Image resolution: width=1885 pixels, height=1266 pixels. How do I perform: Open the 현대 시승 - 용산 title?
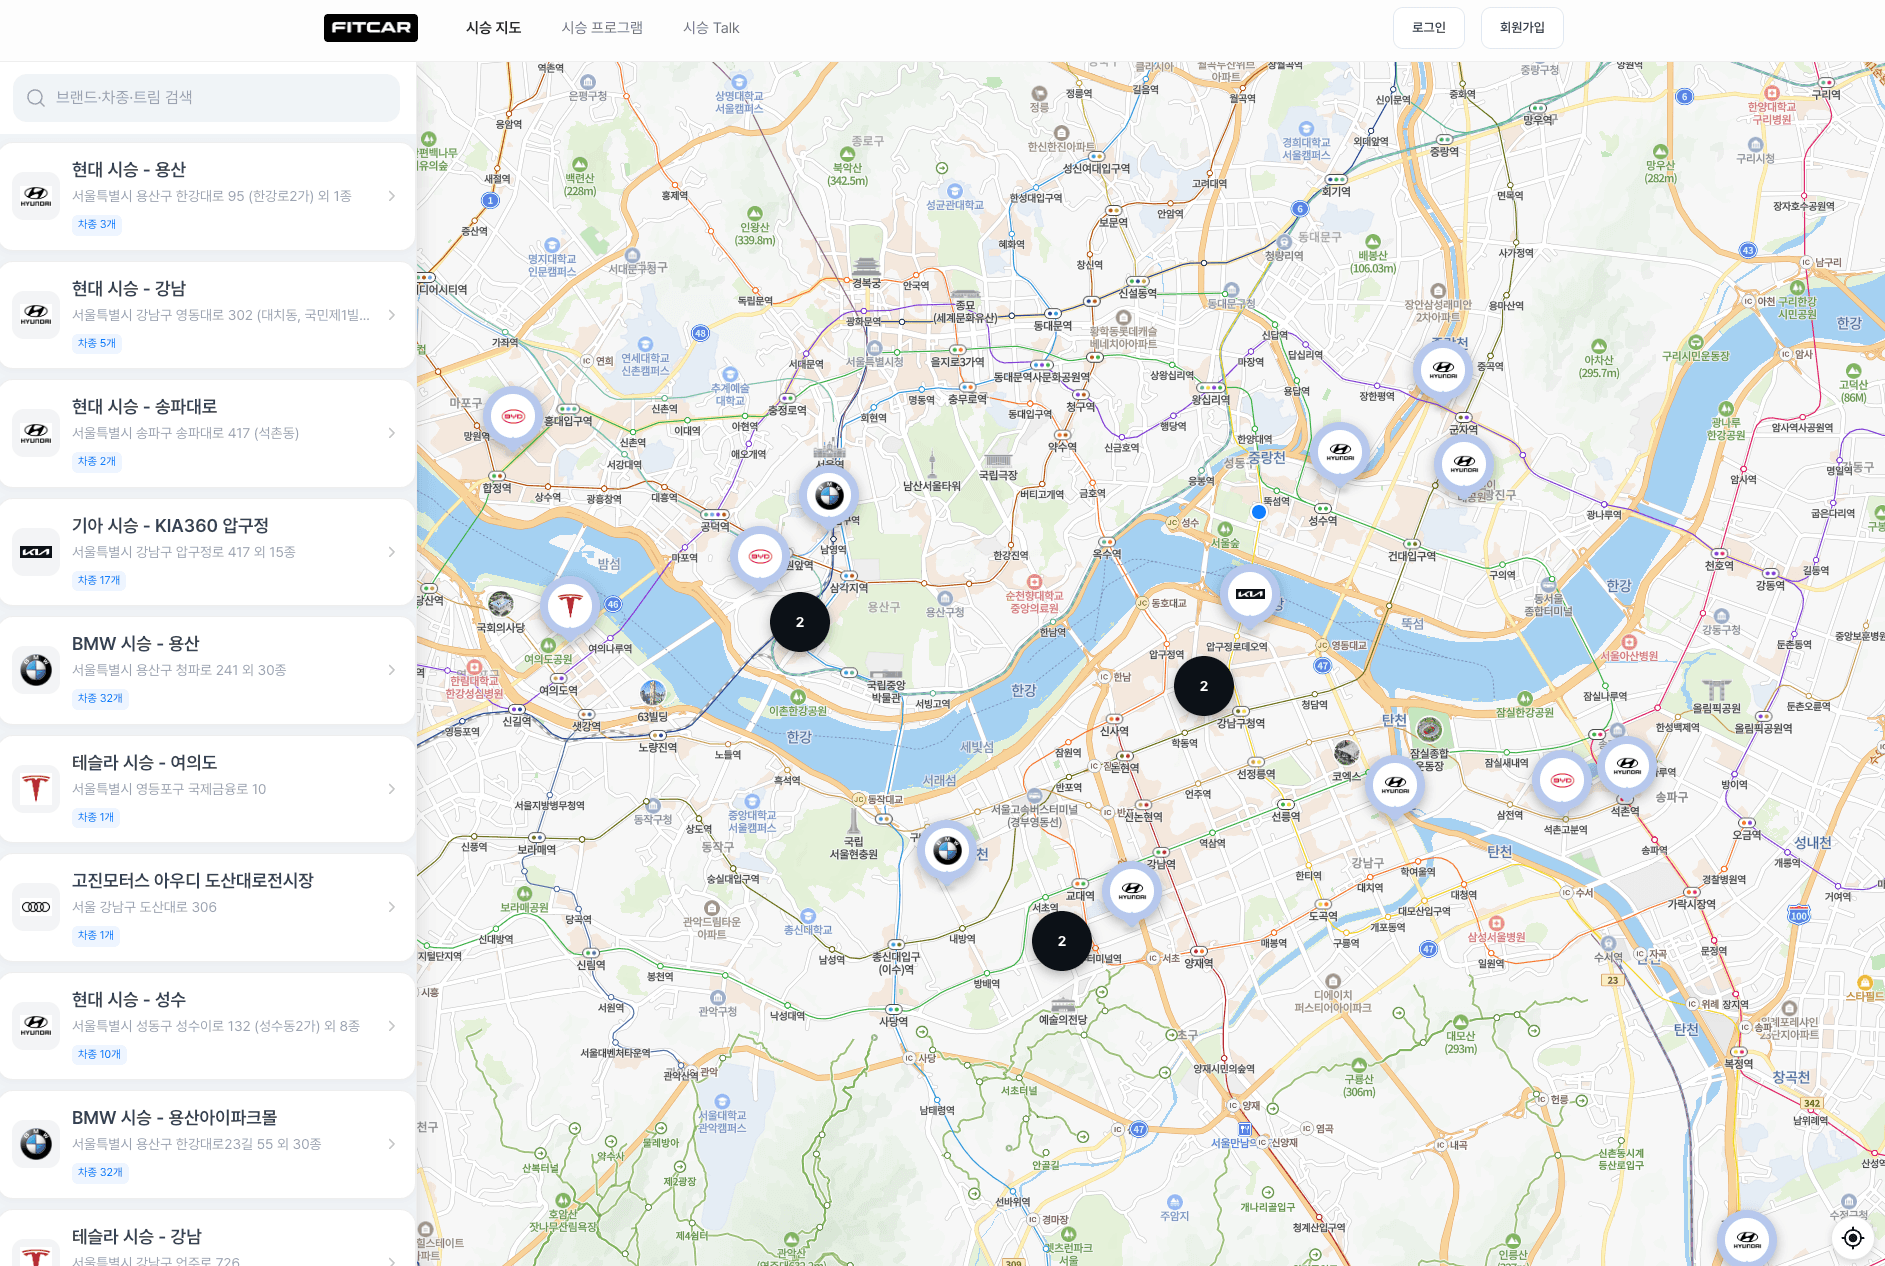(129, 170)
